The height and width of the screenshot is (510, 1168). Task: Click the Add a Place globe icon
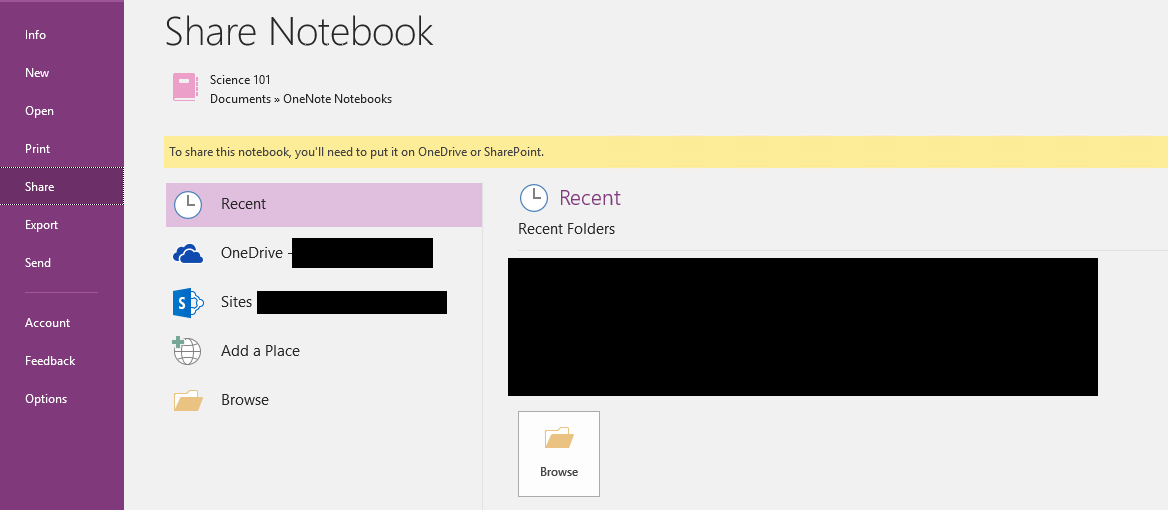click(186, 351)
